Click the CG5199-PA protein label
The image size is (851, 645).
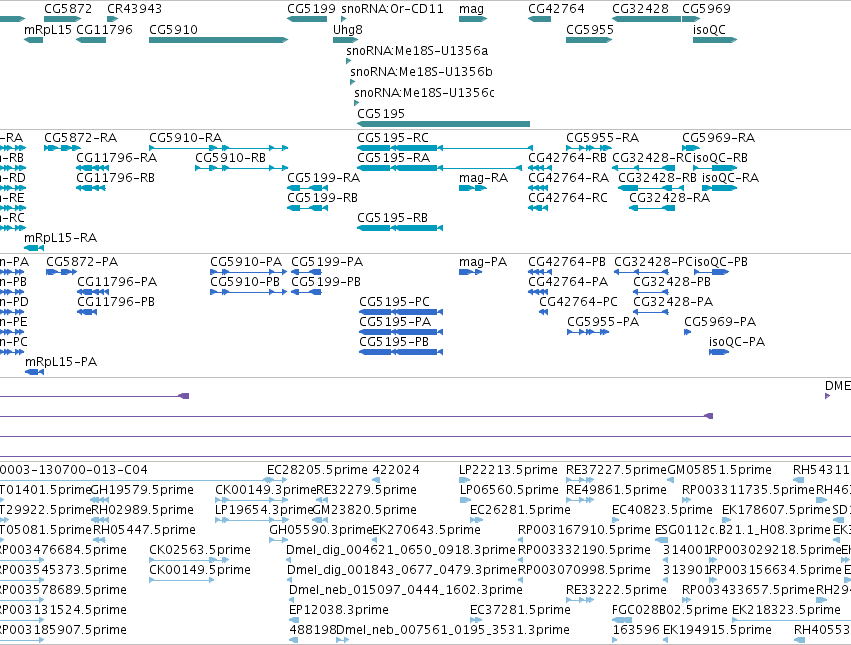click(327, 262)
